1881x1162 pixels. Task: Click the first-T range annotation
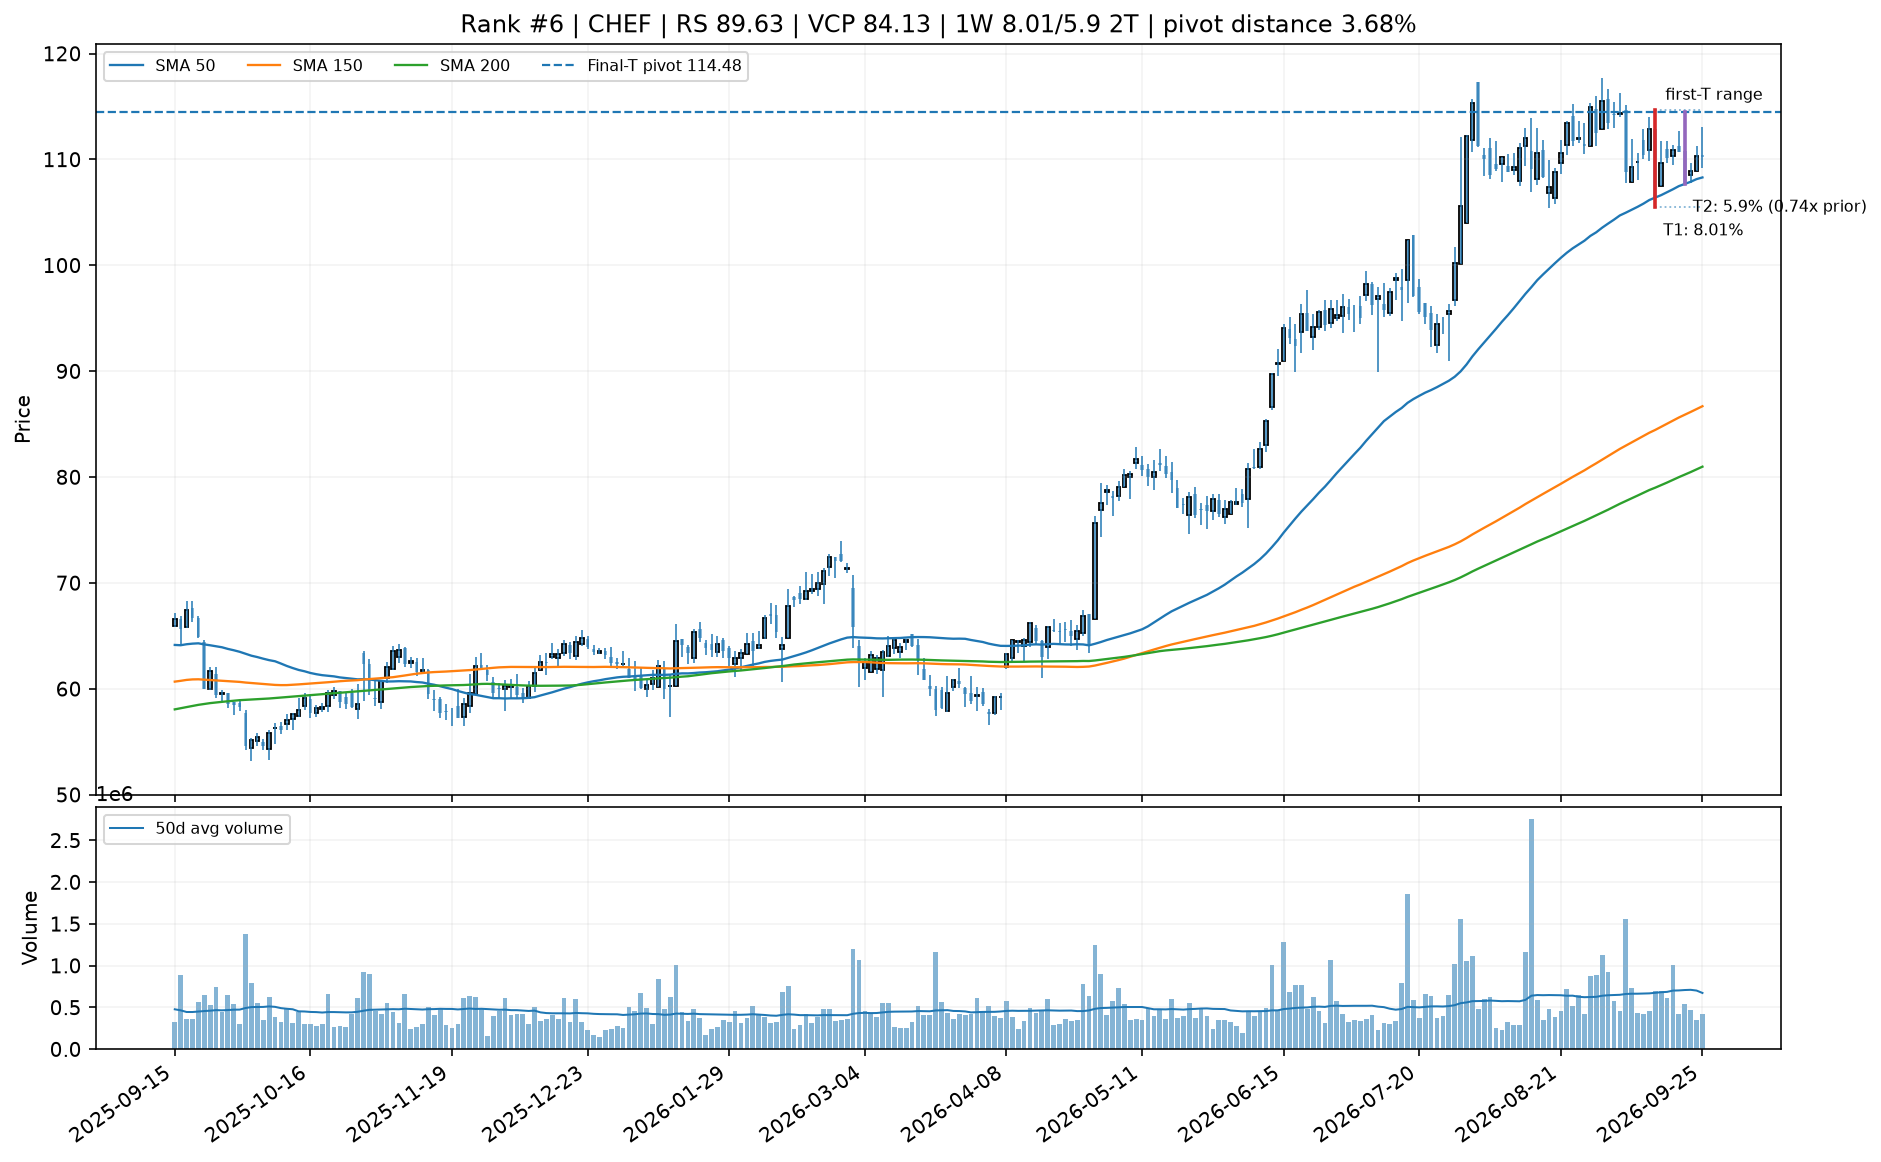click(x=1713, y=95)
